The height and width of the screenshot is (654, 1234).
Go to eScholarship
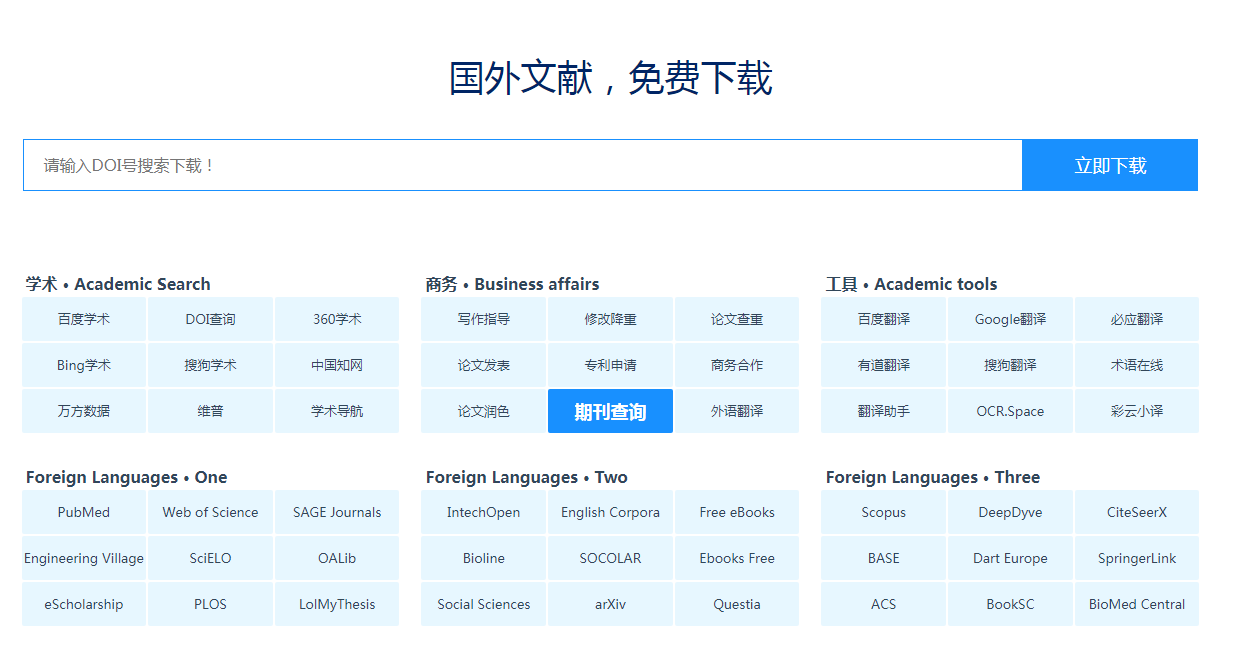tap(84, 604)
